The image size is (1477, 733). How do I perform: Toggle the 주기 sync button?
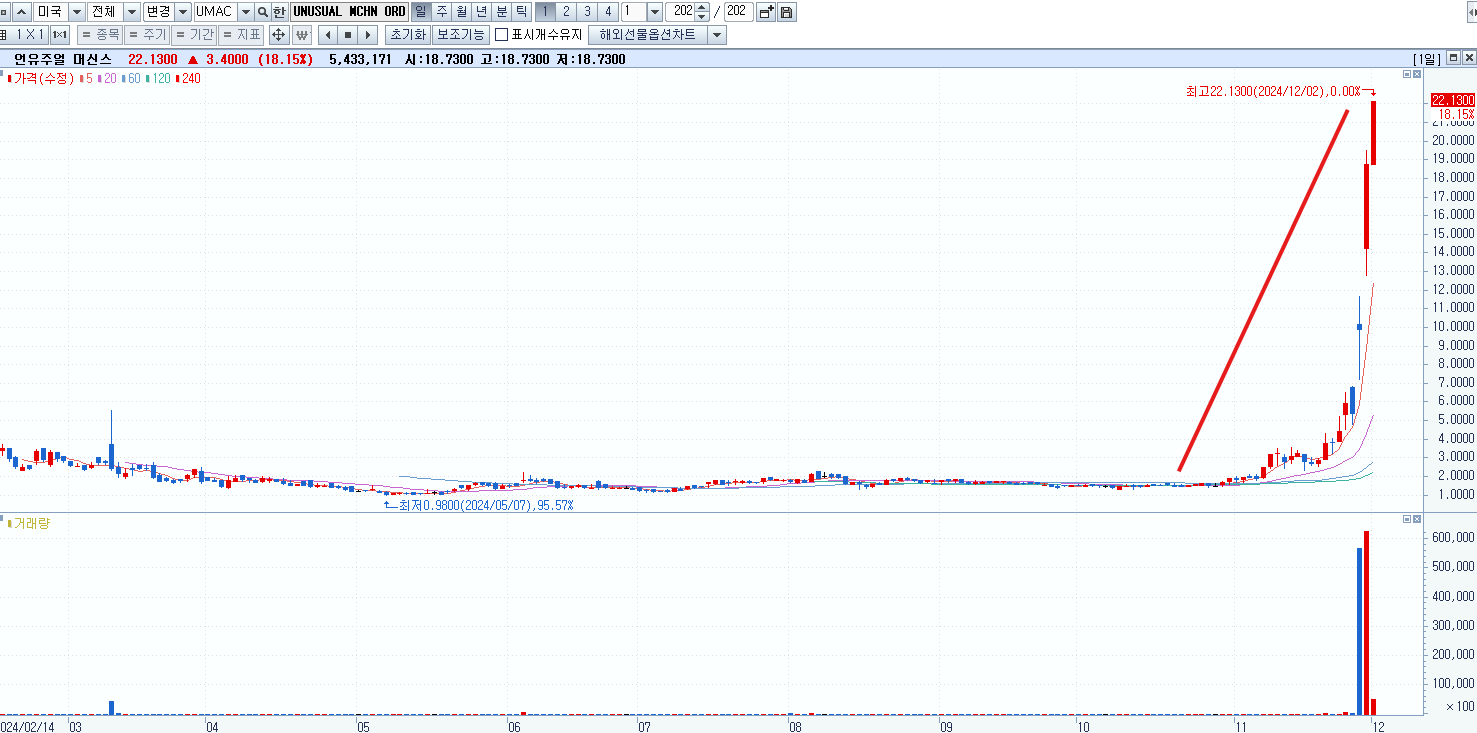tap(147, 35)
